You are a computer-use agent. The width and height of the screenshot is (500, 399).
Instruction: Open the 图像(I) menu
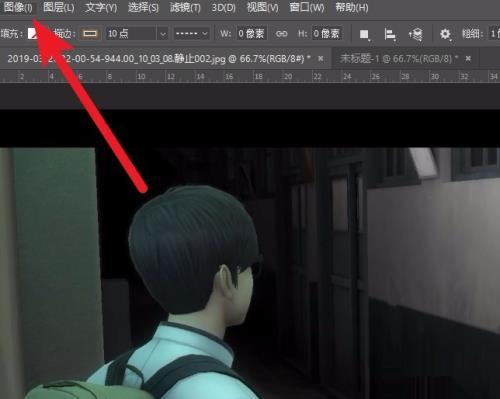(x=18, y=7)
